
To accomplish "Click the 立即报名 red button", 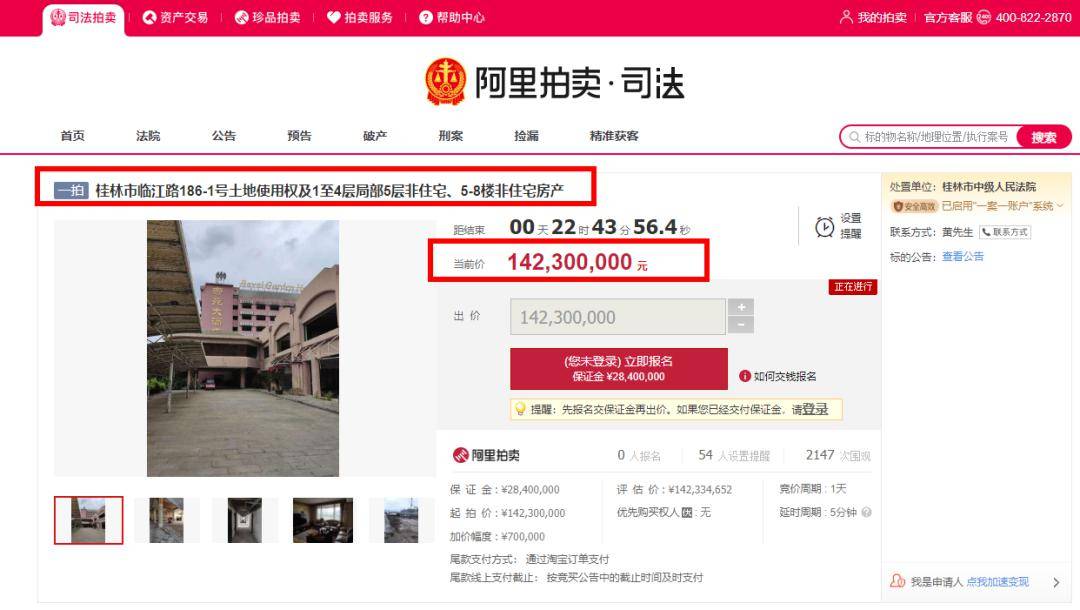I will click(619, 368).
